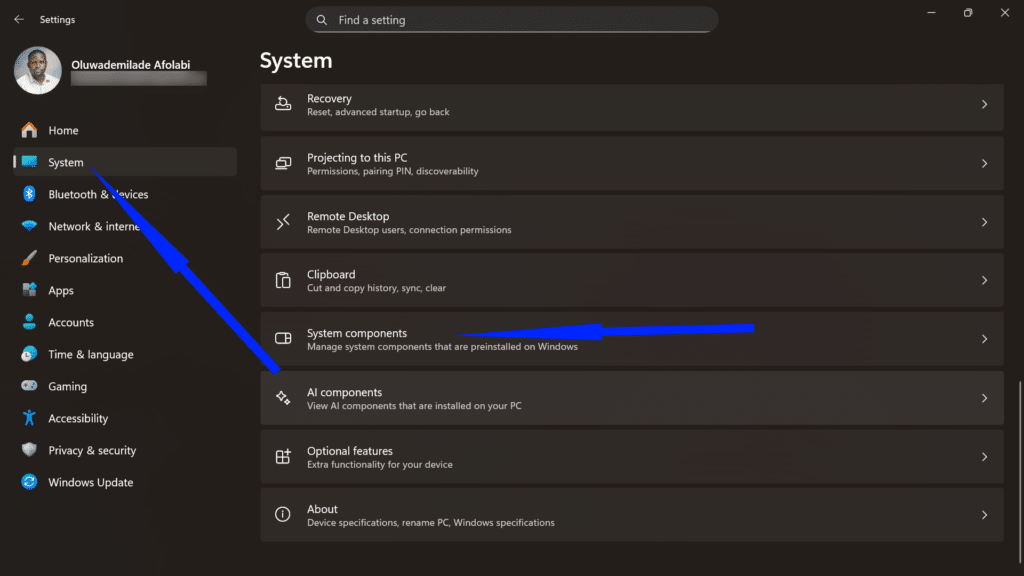
Task: Open Privacy & security shield icon
Action: point(30,450)
